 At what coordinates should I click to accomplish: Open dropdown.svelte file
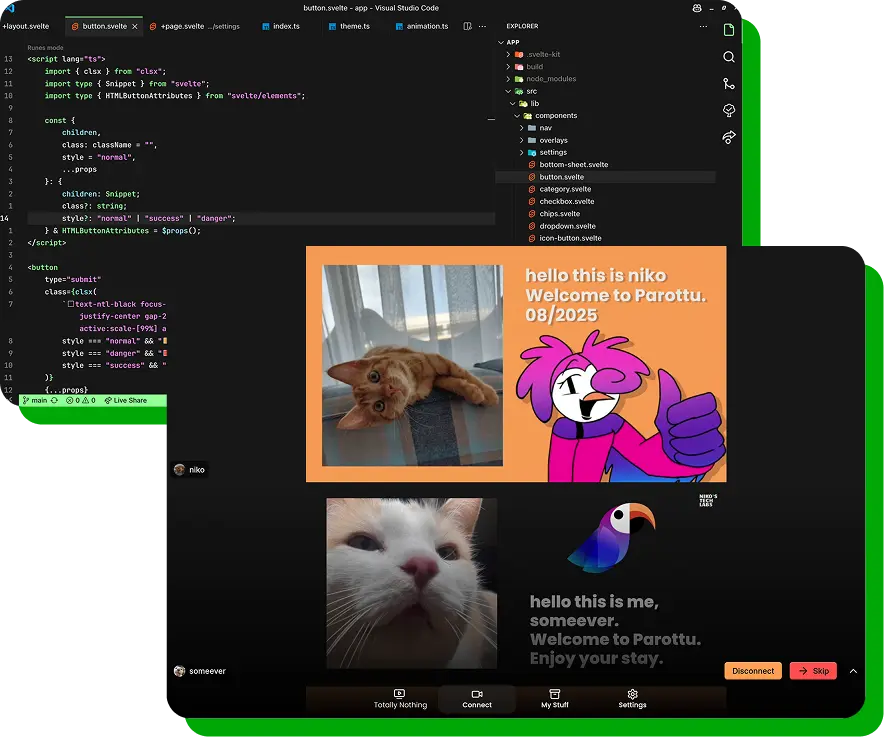pos(562,226)
